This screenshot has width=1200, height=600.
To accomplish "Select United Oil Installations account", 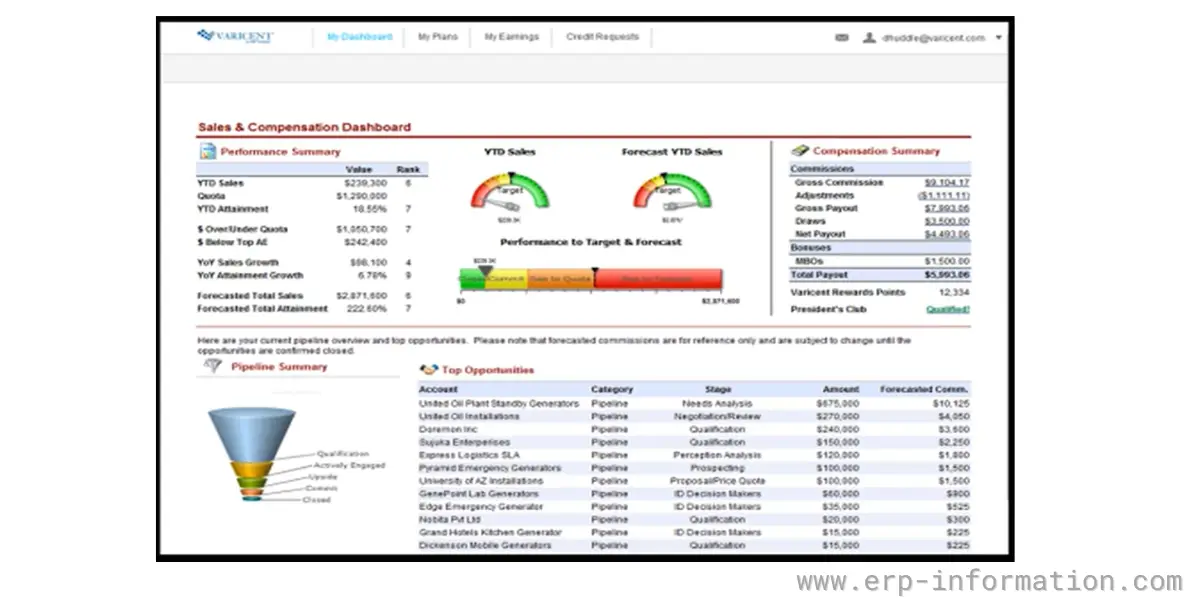I will pyautogui.click(x=469, y=416).
